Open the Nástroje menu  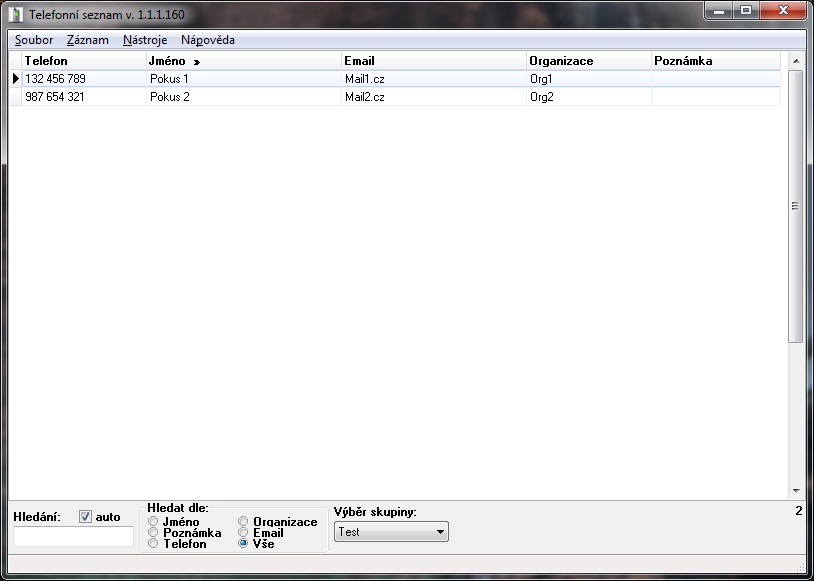(x=145, y=40)
